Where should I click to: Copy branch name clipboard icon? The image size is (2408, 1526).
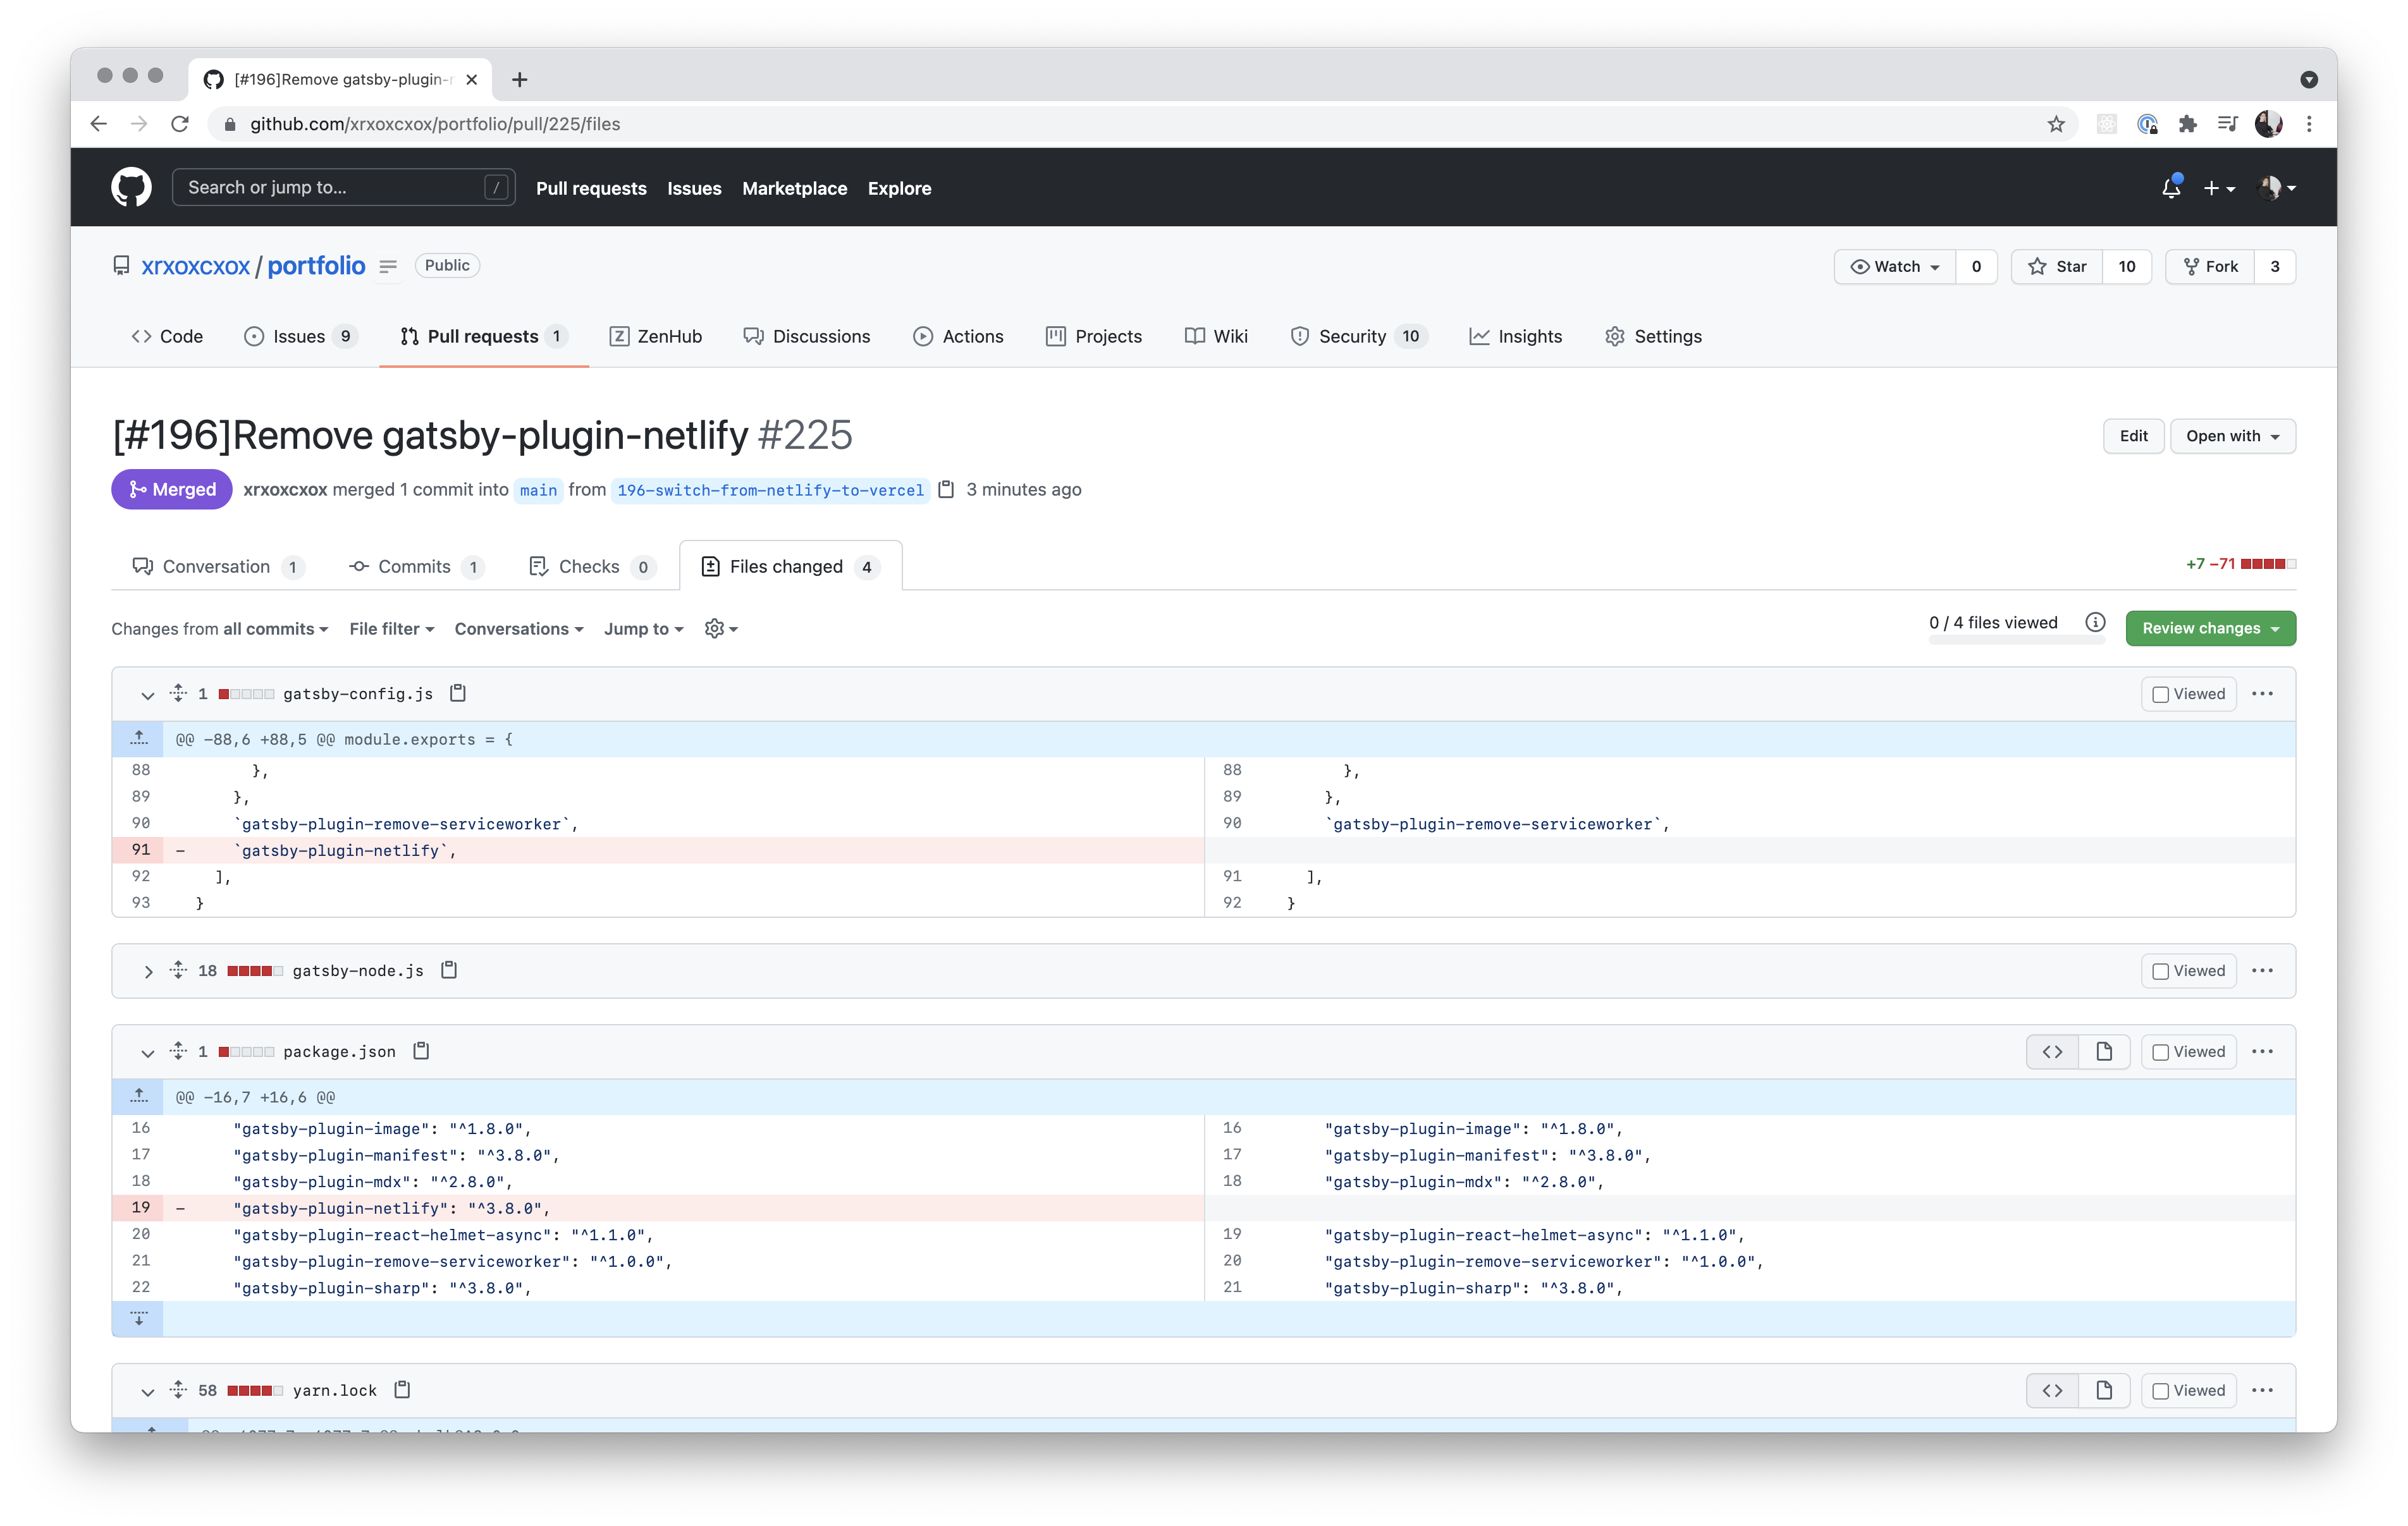(x=946, y=489)
